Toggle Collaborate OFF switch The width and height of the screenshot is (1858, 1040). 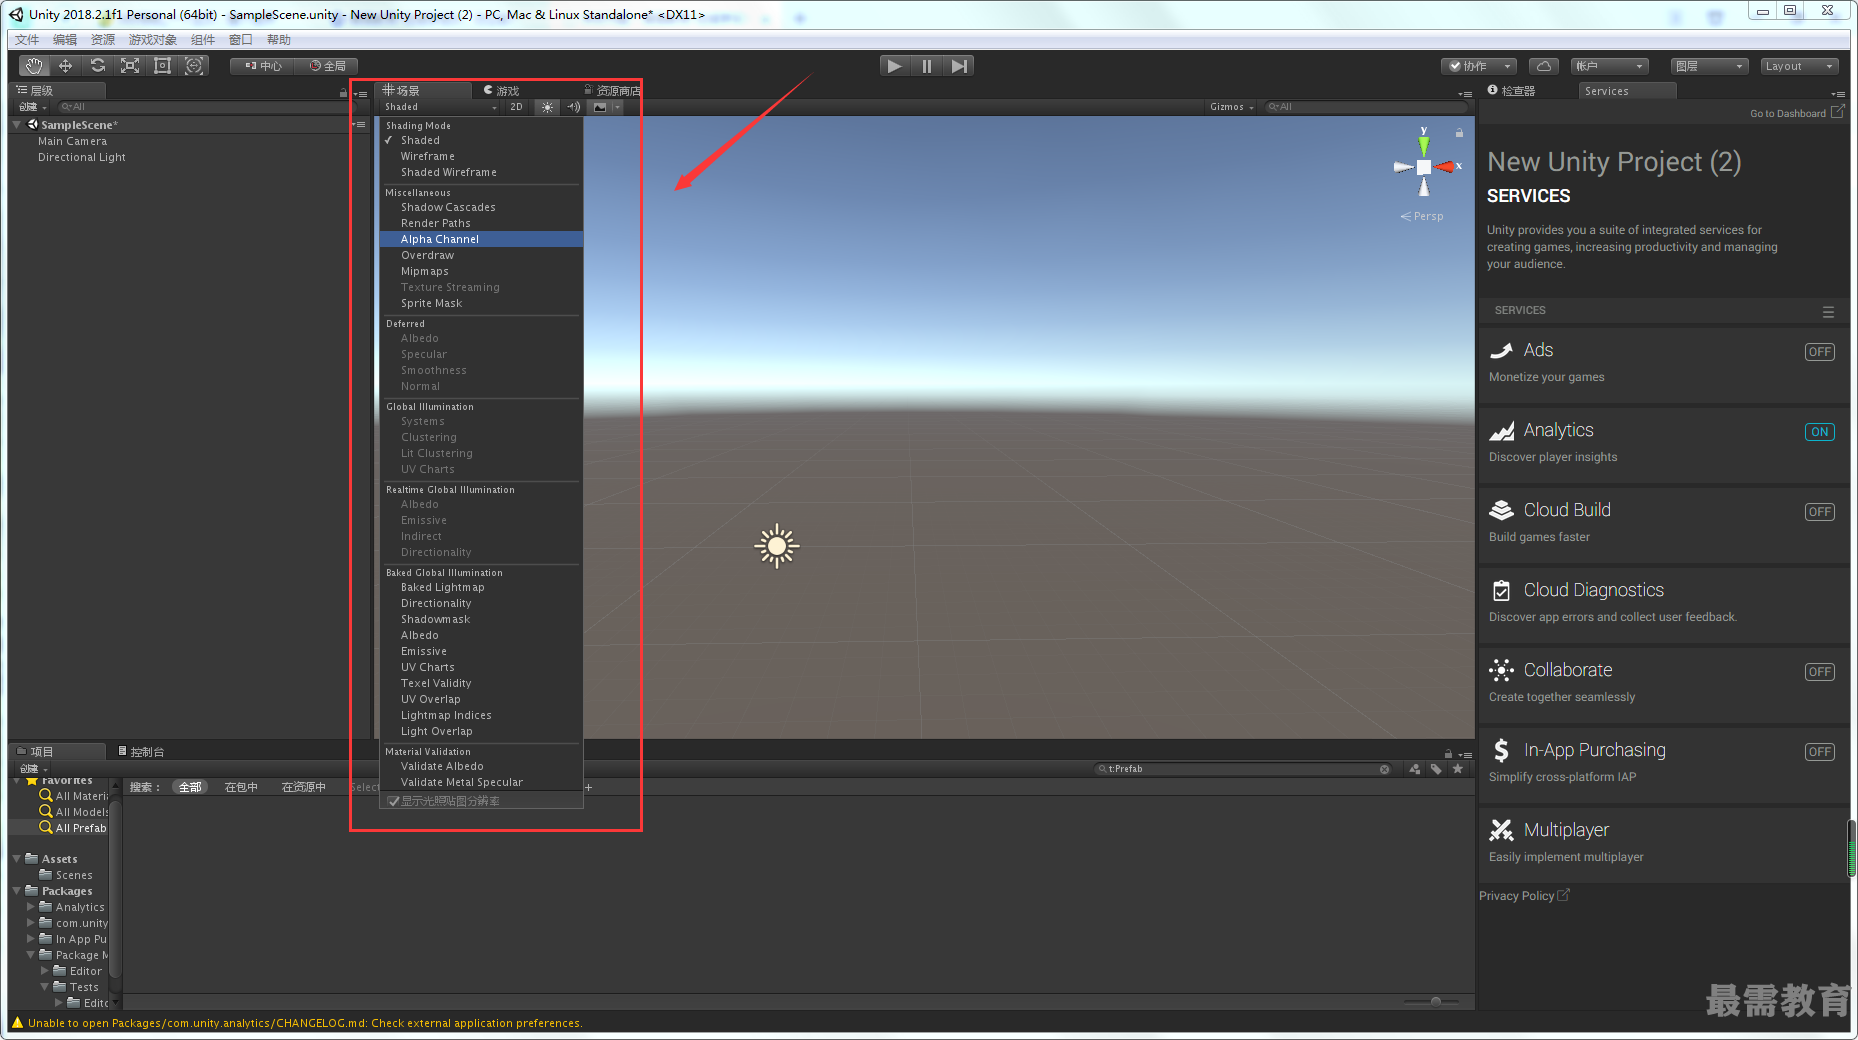1819,672
